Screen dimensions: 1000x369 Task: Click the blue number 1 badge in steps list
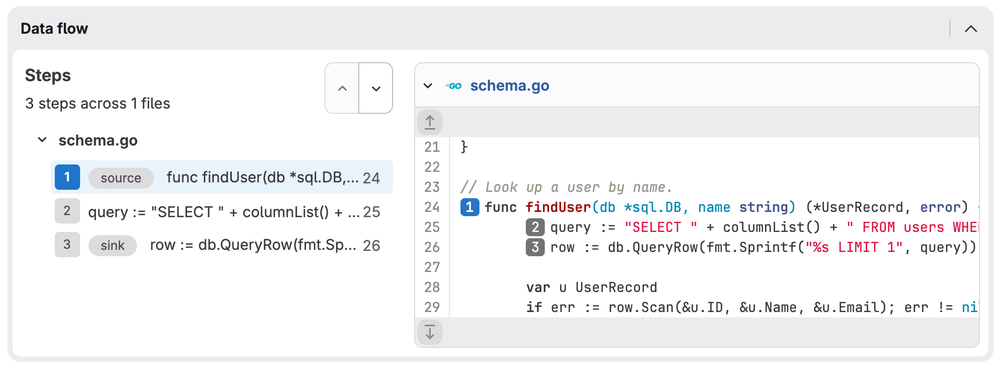tap(68, 178)
